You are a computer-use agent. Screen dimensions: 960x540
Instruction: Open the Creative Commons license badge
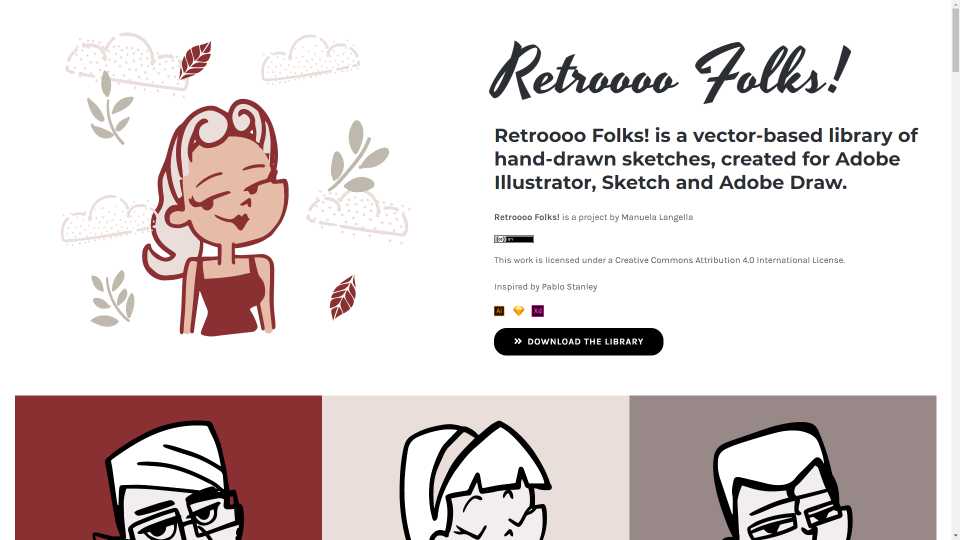coord(514,239)
